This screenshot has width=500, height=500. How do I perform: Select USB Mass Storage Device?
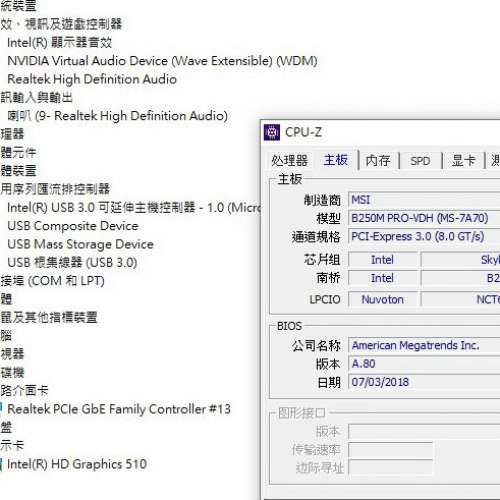click(80, 244)
